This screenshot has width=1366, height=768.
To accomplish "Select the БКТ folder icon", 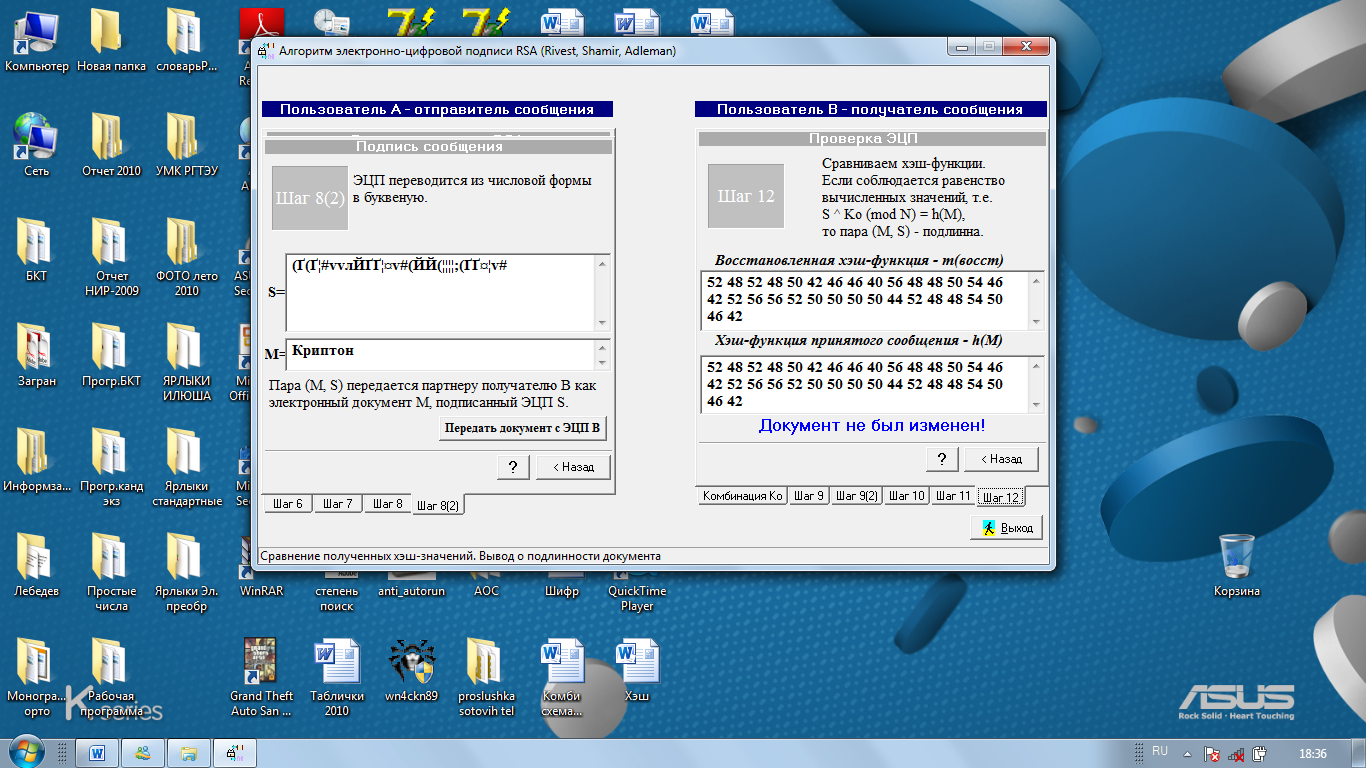I will click(x=37, y=250).
